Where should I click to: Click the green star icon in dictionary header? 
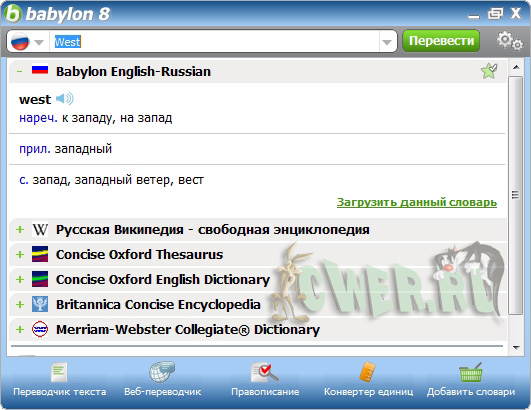pos(489,71)
